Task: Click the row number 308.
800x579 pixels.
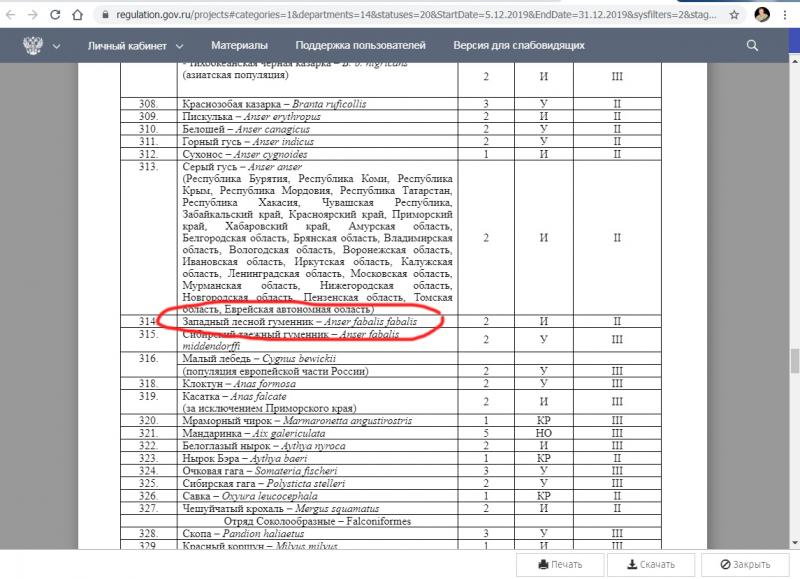Action: click(x=148, y=104)
